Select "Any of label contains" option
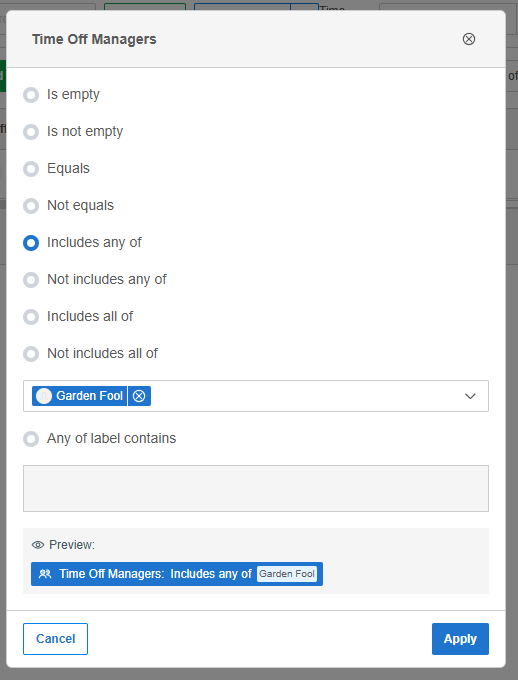518x680 pixels. point(31,439)
